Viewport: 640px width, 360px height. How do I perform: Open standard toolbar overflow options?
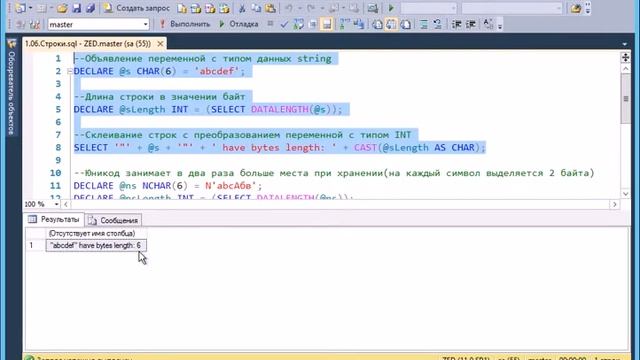[x=588, y=8]
